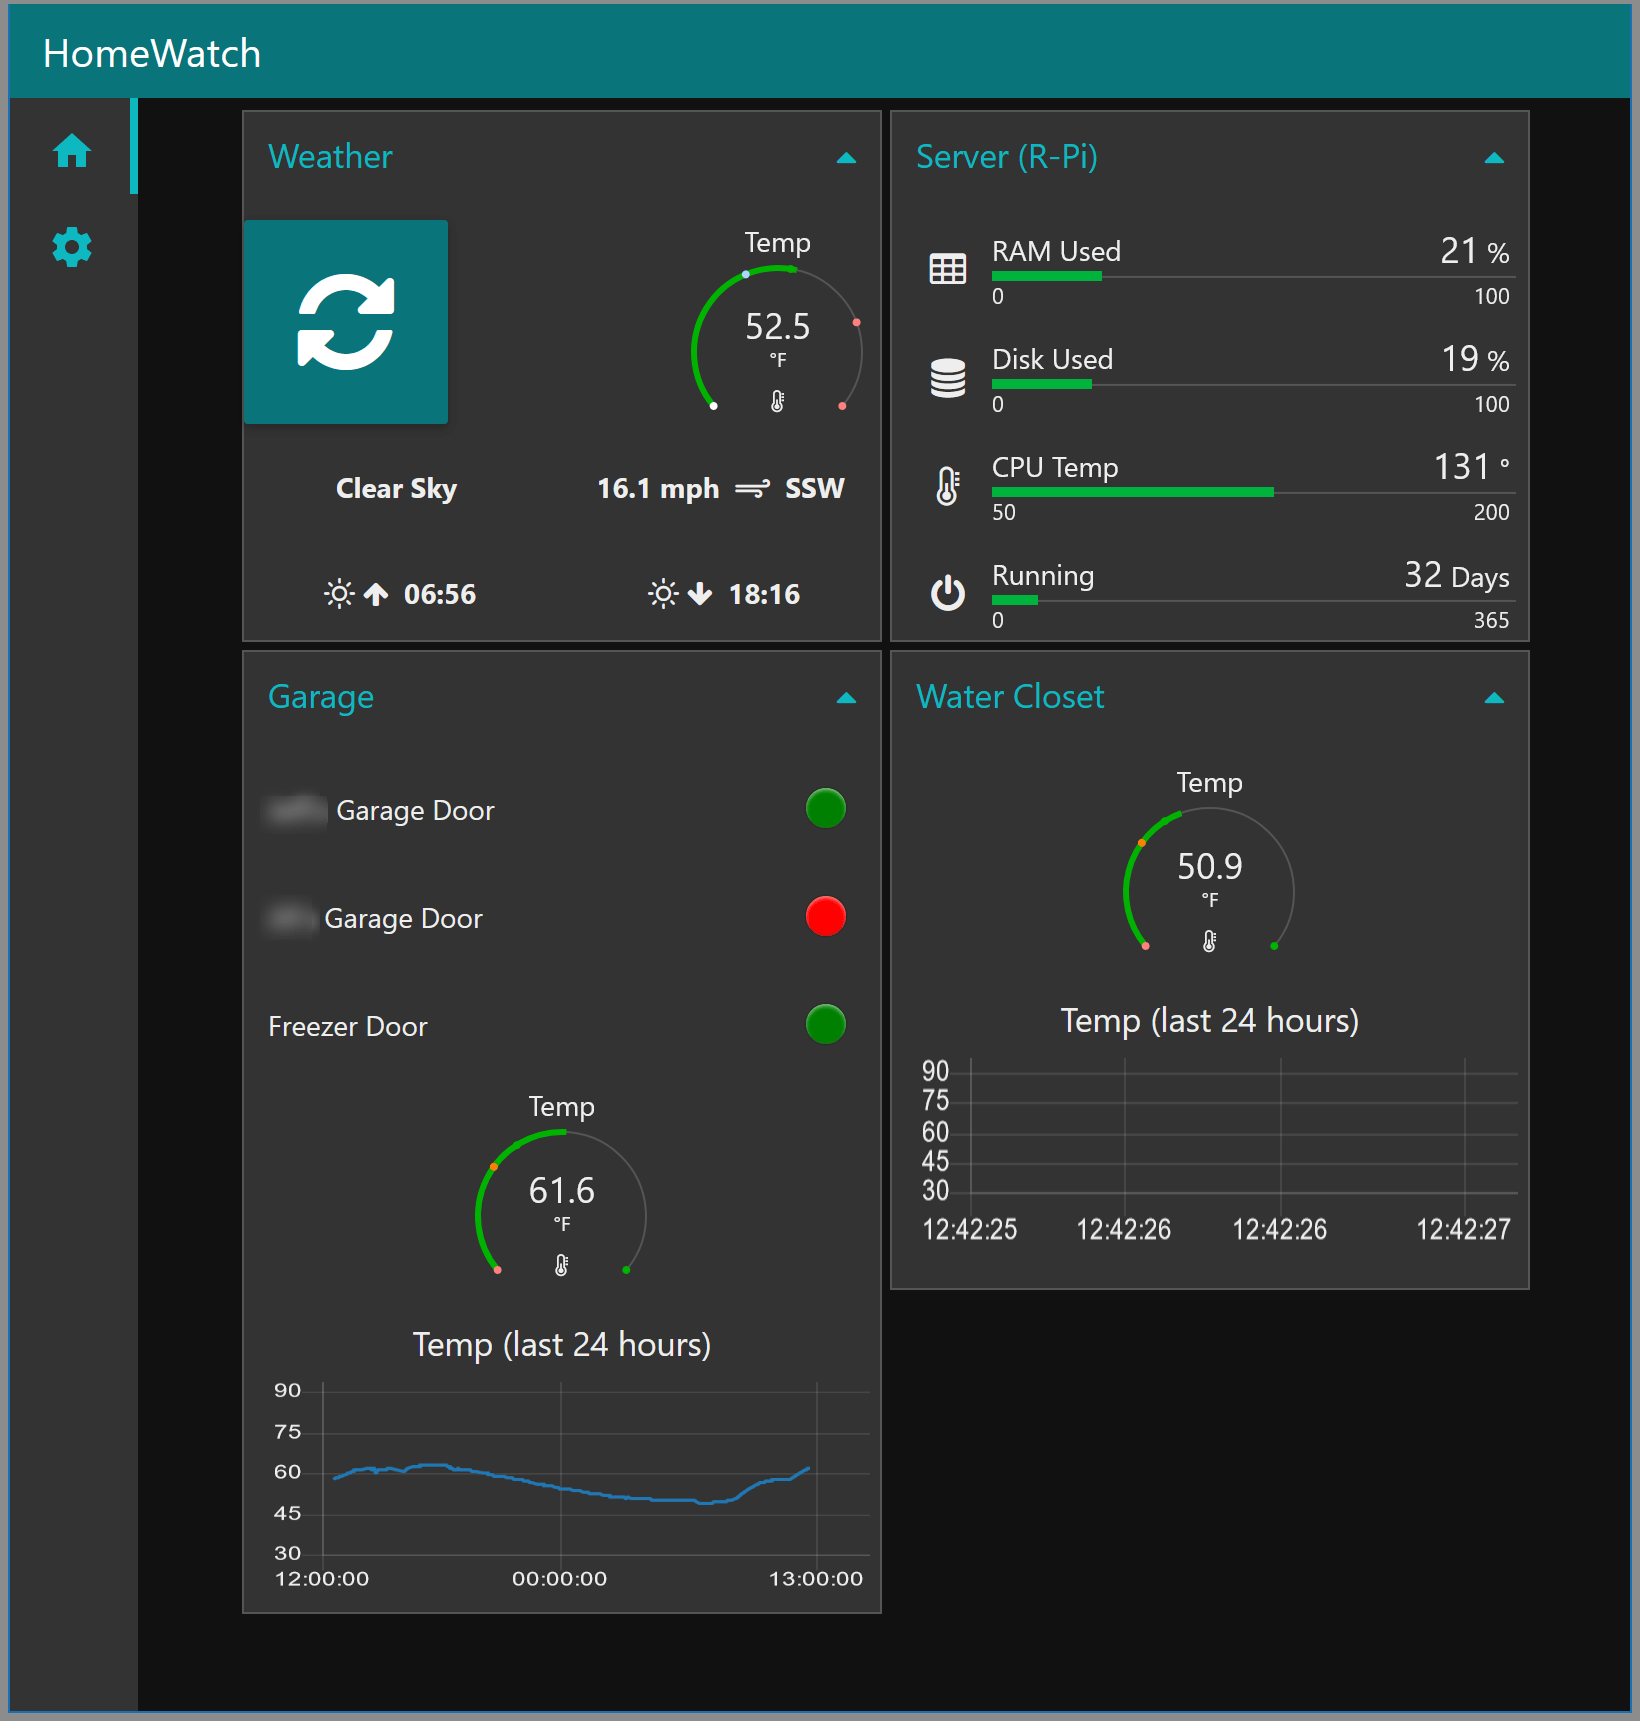Click the green first Garage Door indicator
The height and width of the screenshot is (1721, 1640).
825,808
